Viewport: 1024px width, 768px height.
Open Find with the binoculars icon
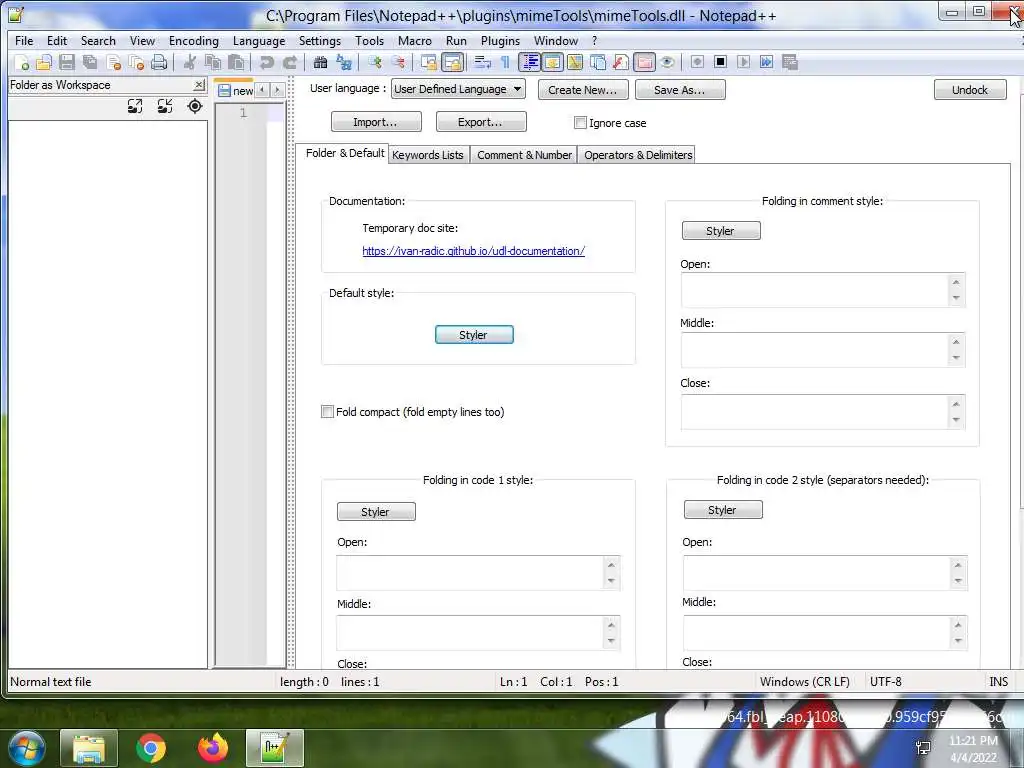coord(320,62)
